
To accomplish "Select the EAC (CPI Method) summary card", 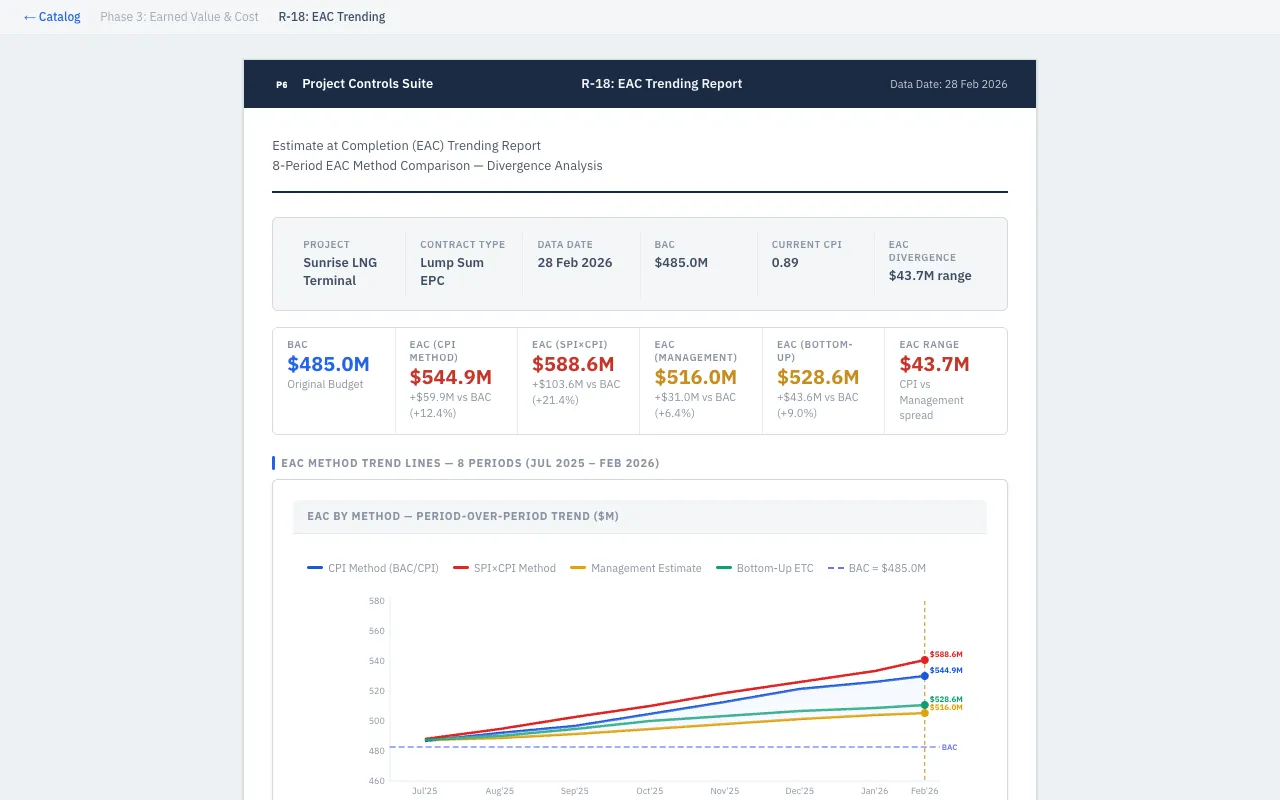I will coord(456,381).
